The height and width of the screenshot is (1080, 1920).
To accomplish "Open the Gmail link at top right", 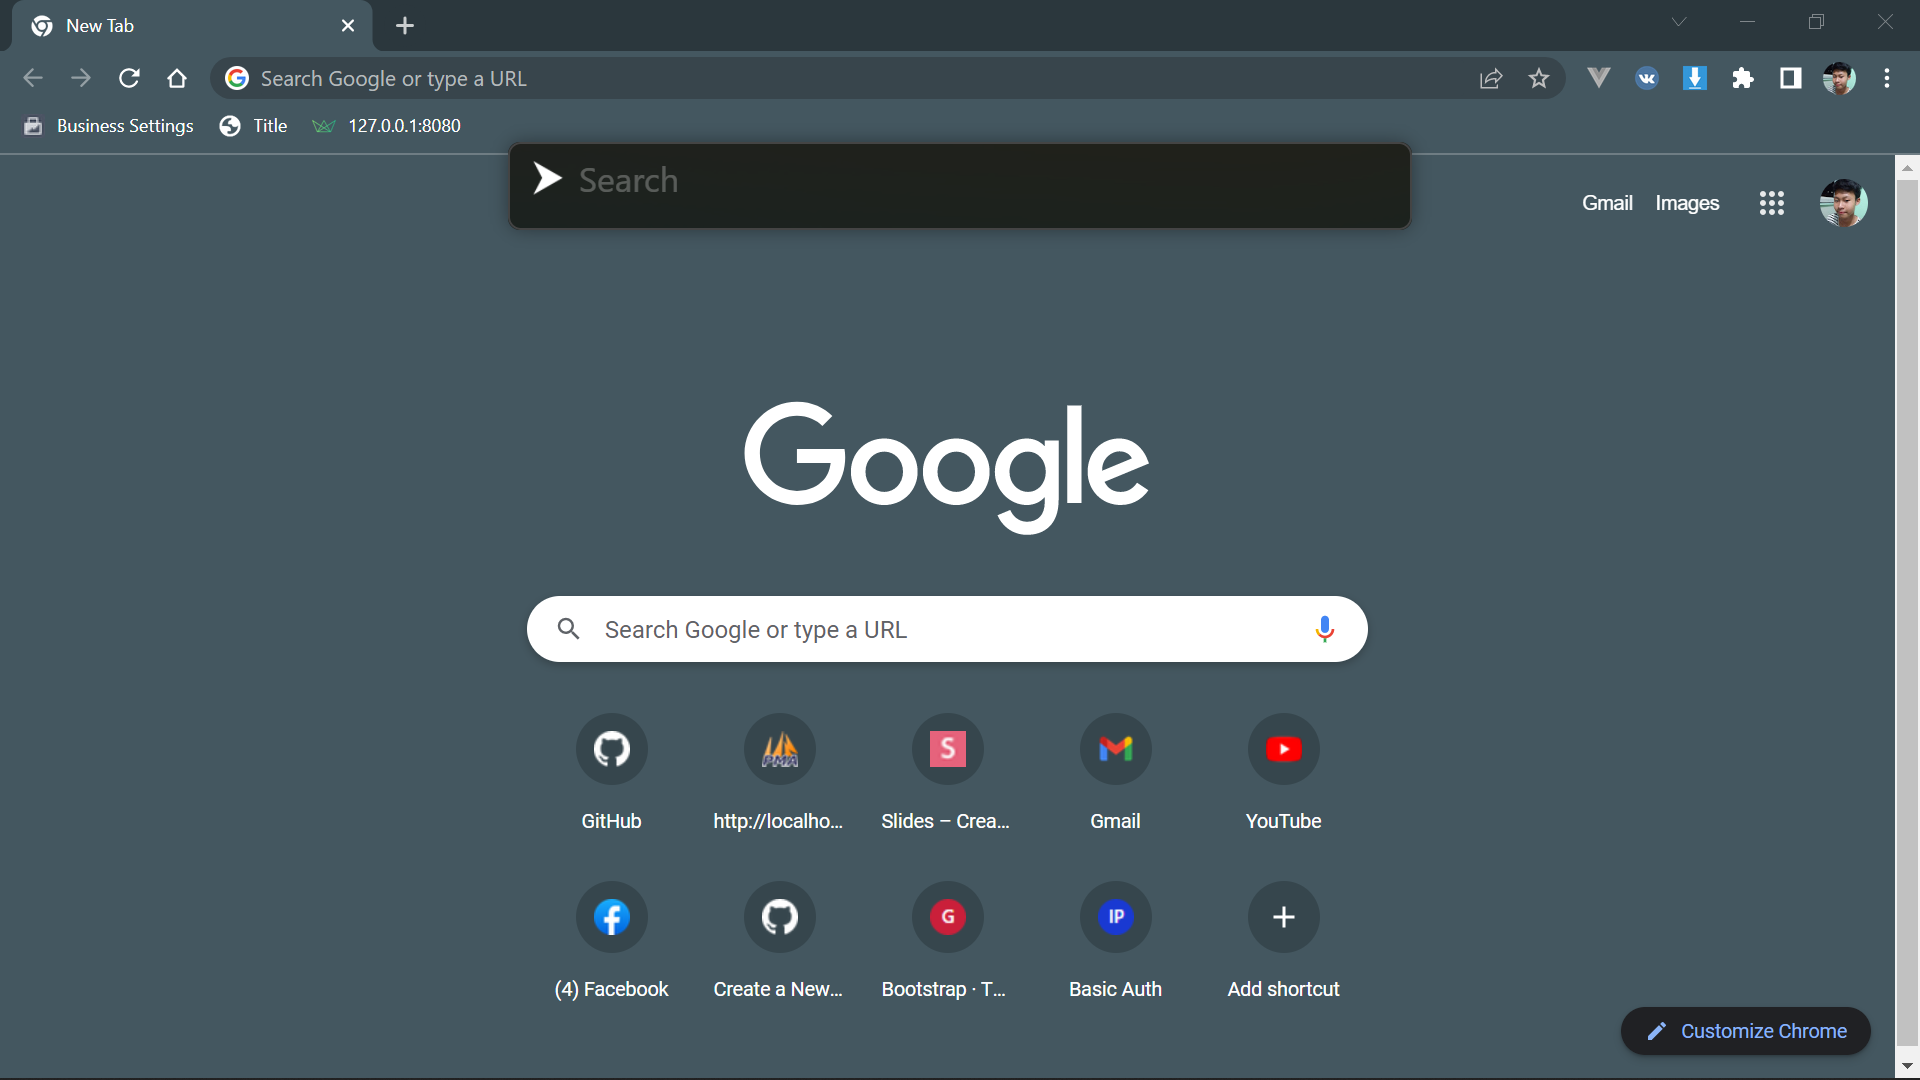I will (1607, 203).
